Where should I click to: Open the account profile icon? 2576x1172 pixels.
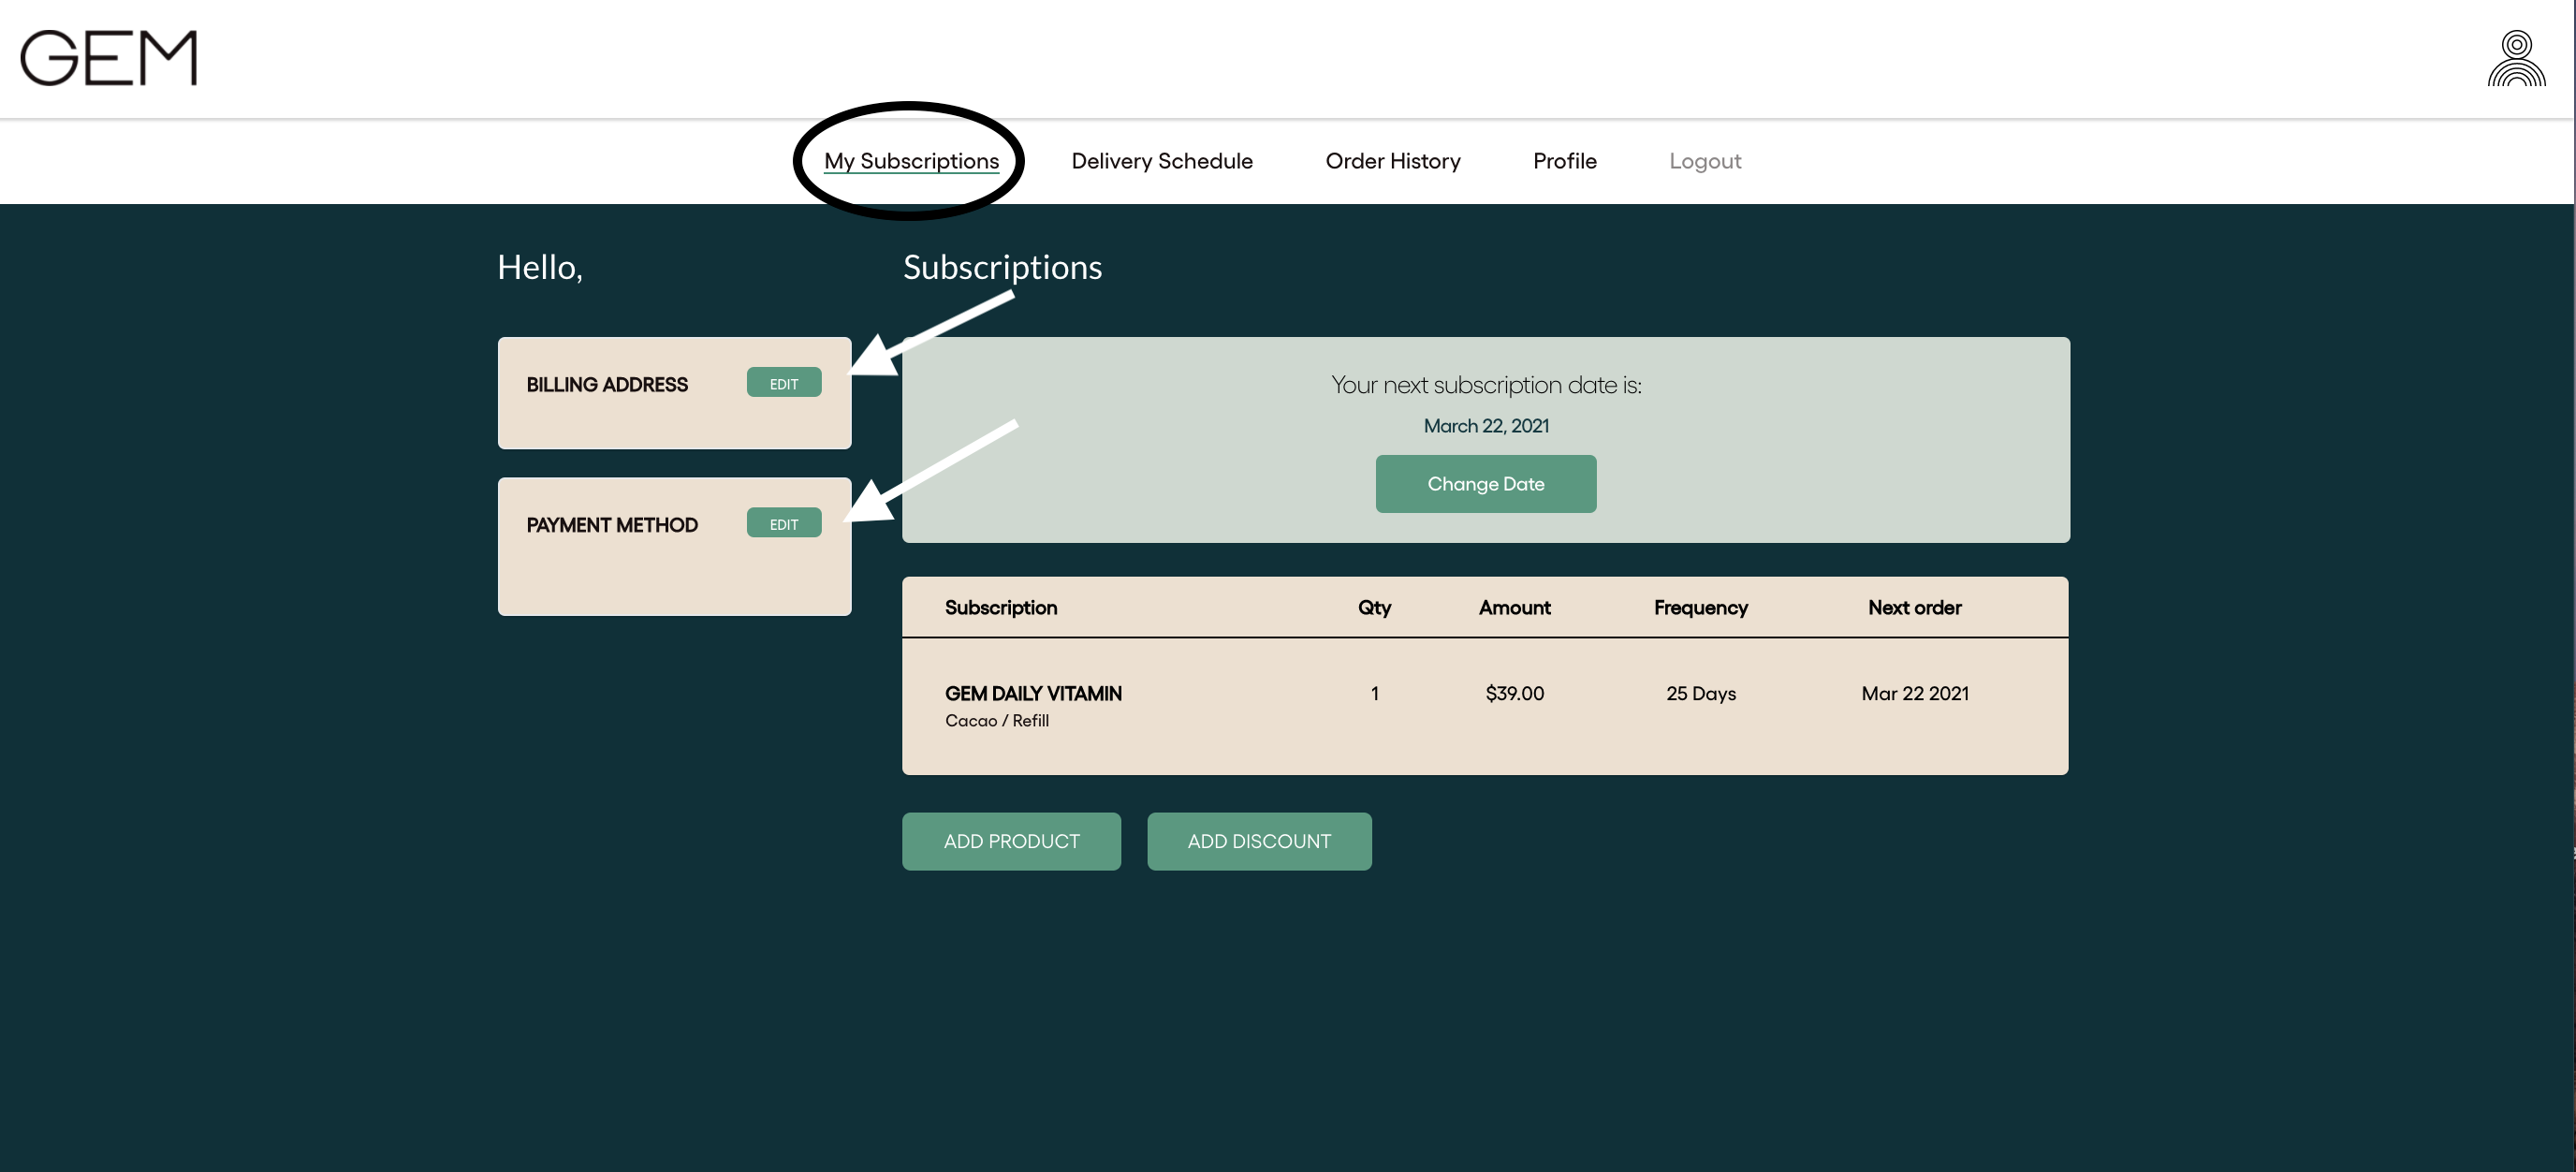[2516, 59]
